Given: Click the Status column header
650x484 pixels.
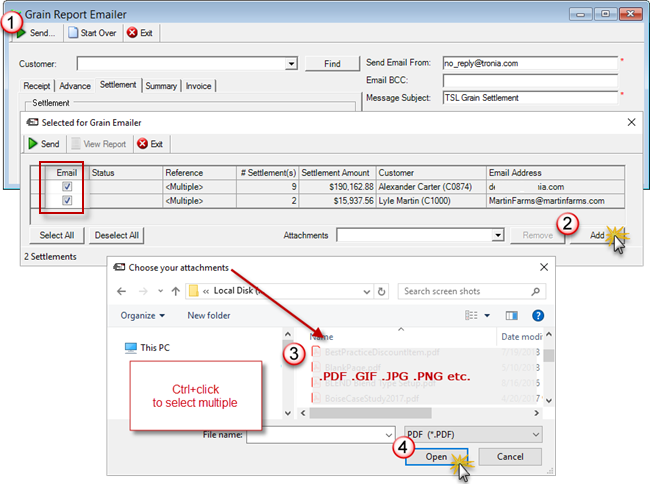Looking at the screenshot, I should (126, 173).
